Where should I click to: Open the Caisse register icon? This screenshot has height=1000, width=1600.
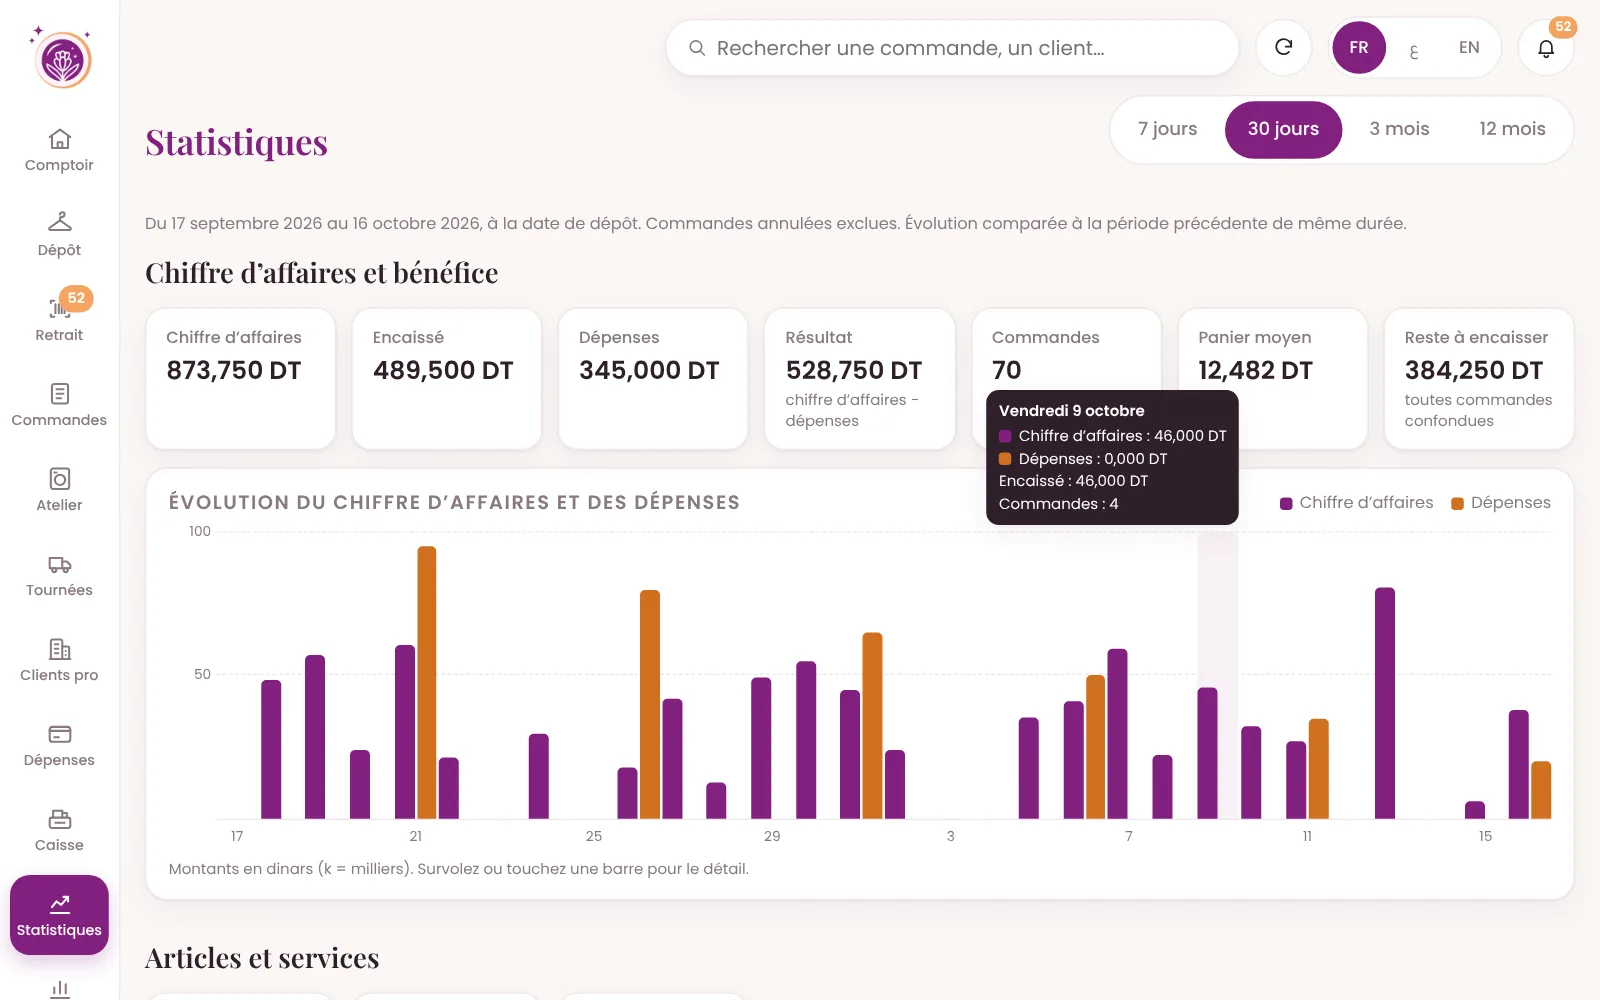[x=59, y=819]
